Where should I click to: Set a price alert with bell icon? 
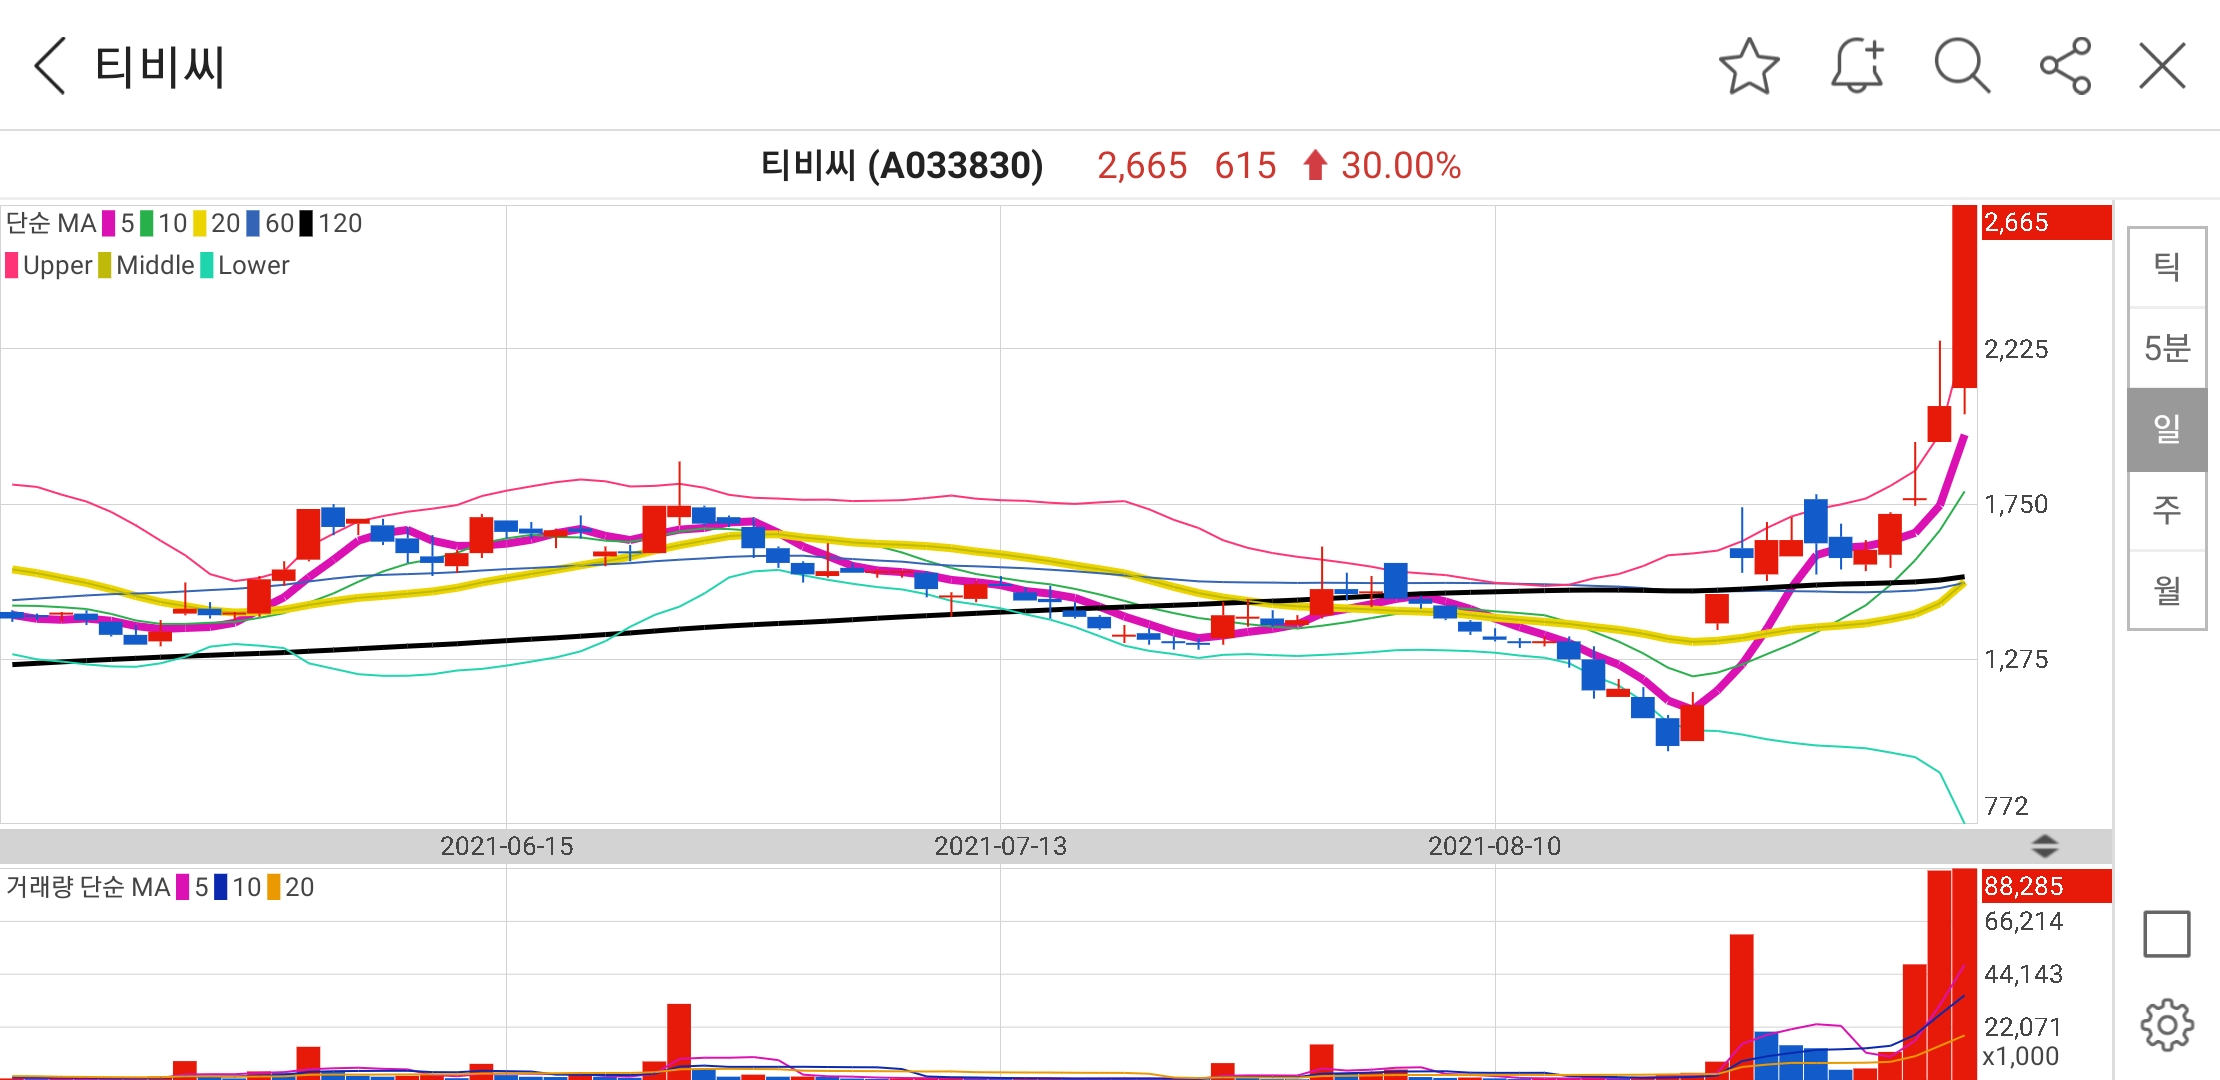coord(1857,66)
